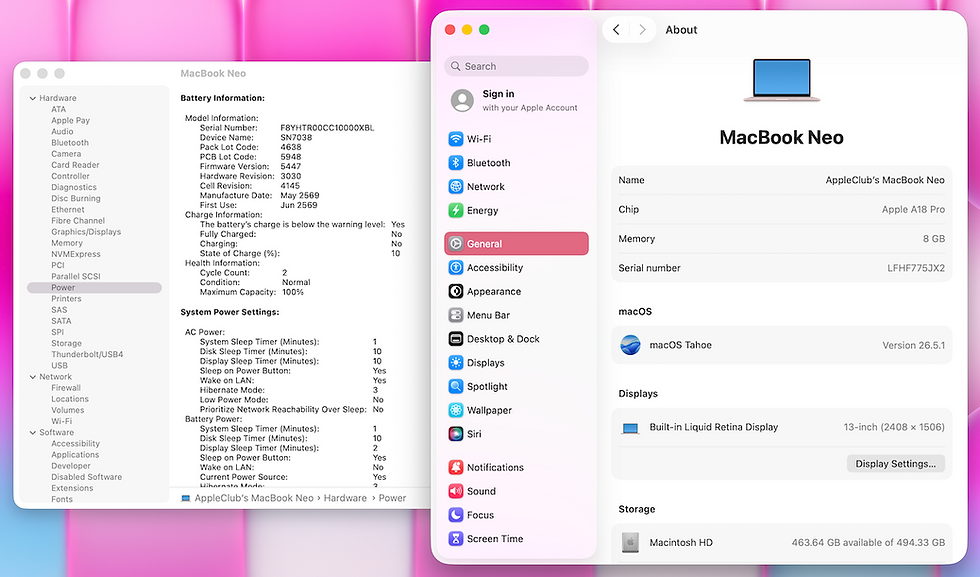Open the Wallpaper flower icon
The height and width of the screenshot is (577, 980).
(x=456, y=410)
